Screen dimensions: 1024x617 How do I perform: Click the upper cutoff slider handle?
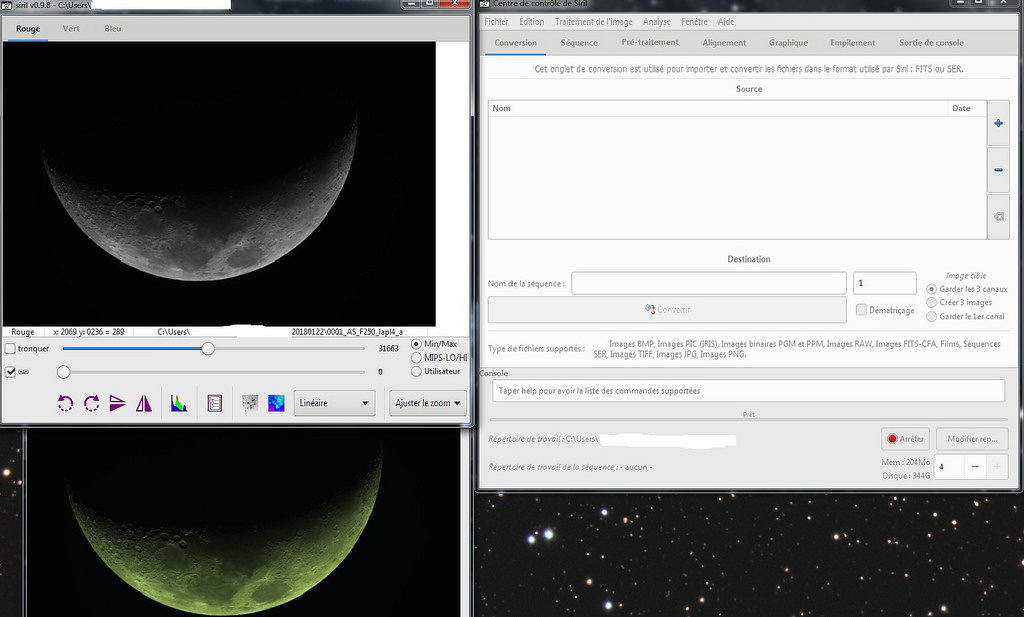point(208,348)
